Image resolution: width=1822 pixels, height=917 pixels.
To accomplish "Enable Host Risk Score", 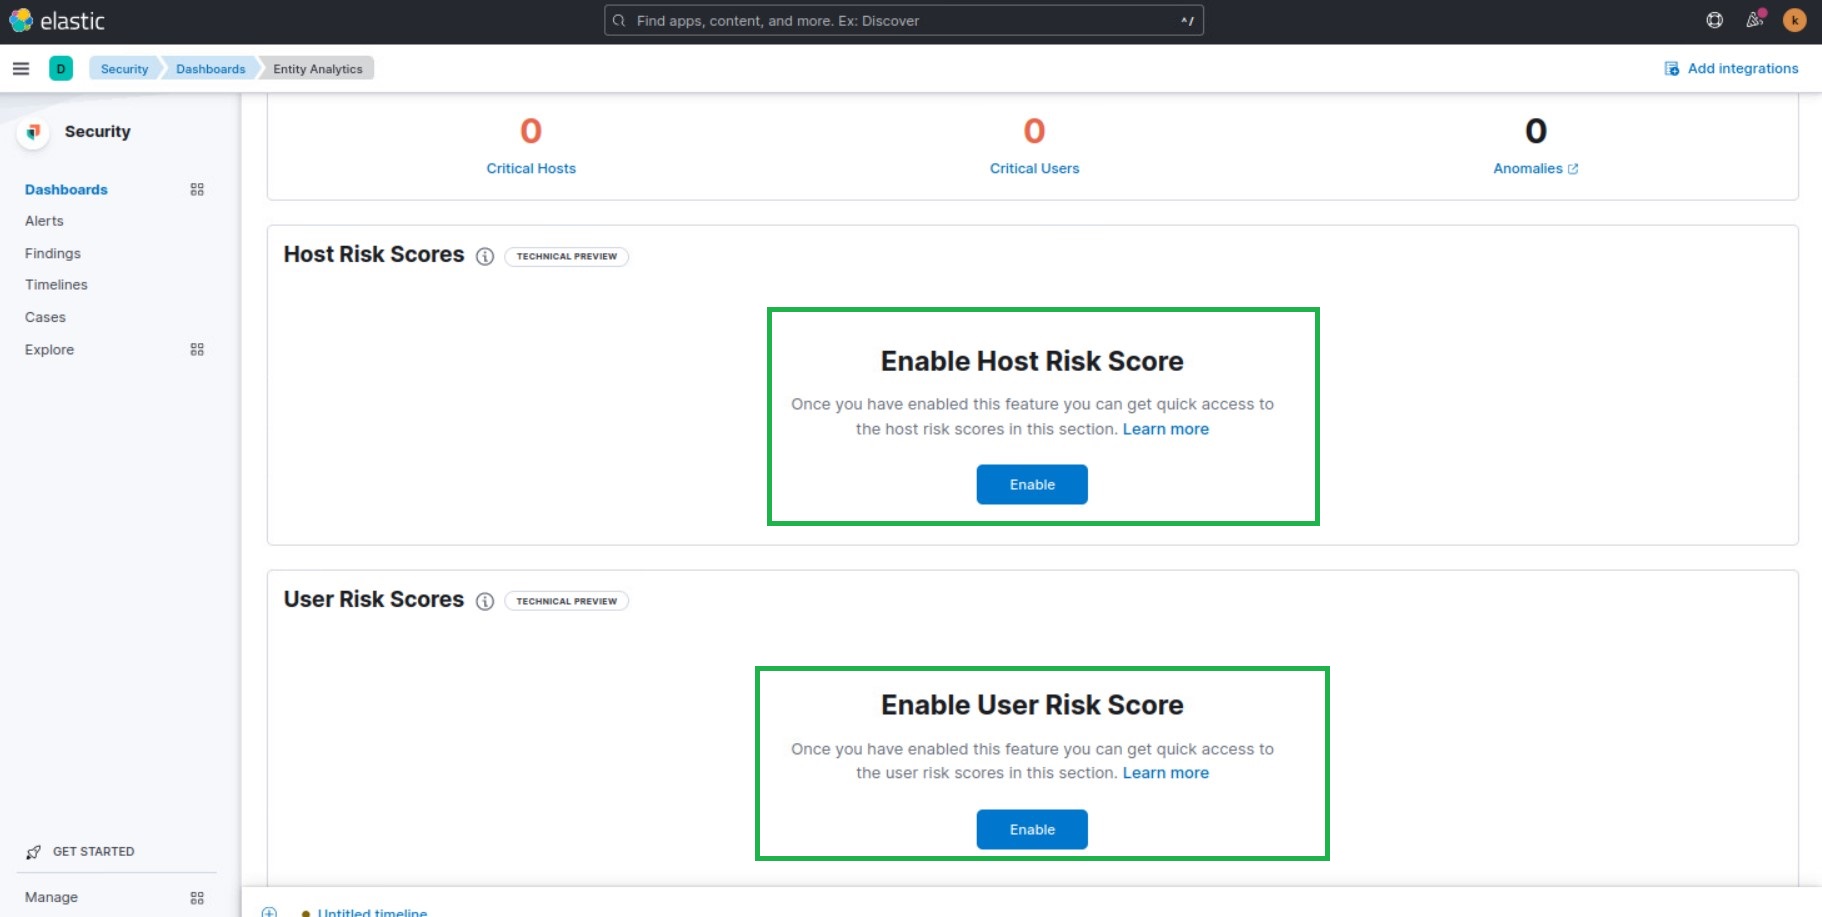I will pos(1031,484).
